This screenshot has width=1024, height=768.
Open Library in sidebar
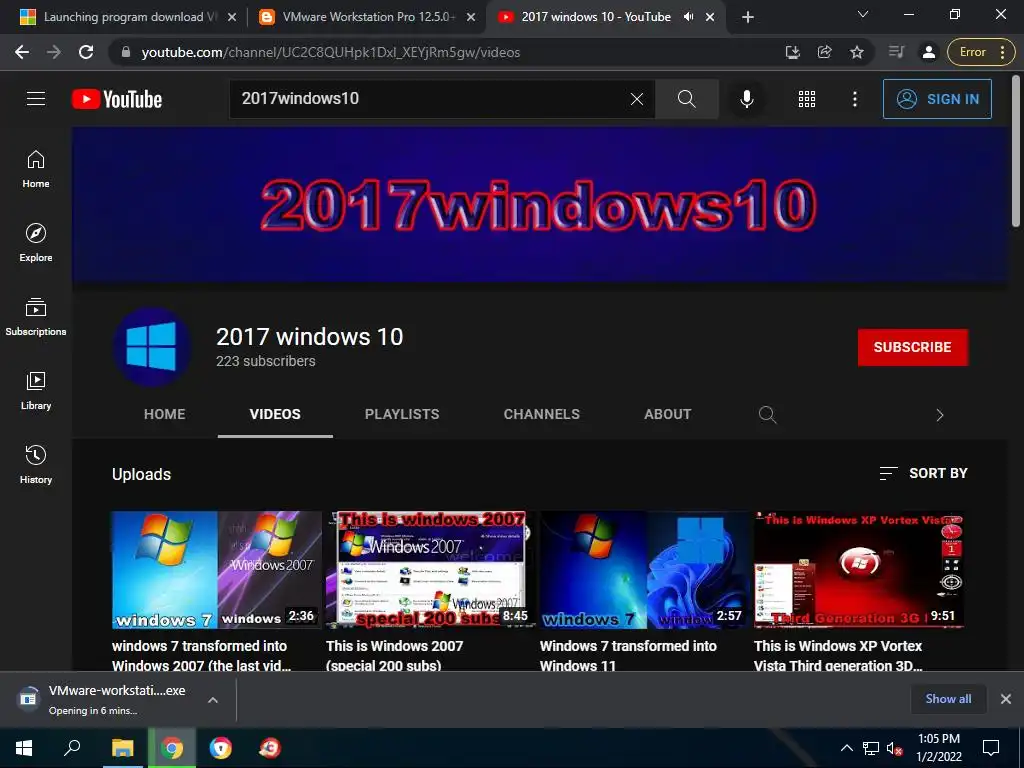(36, 391)
